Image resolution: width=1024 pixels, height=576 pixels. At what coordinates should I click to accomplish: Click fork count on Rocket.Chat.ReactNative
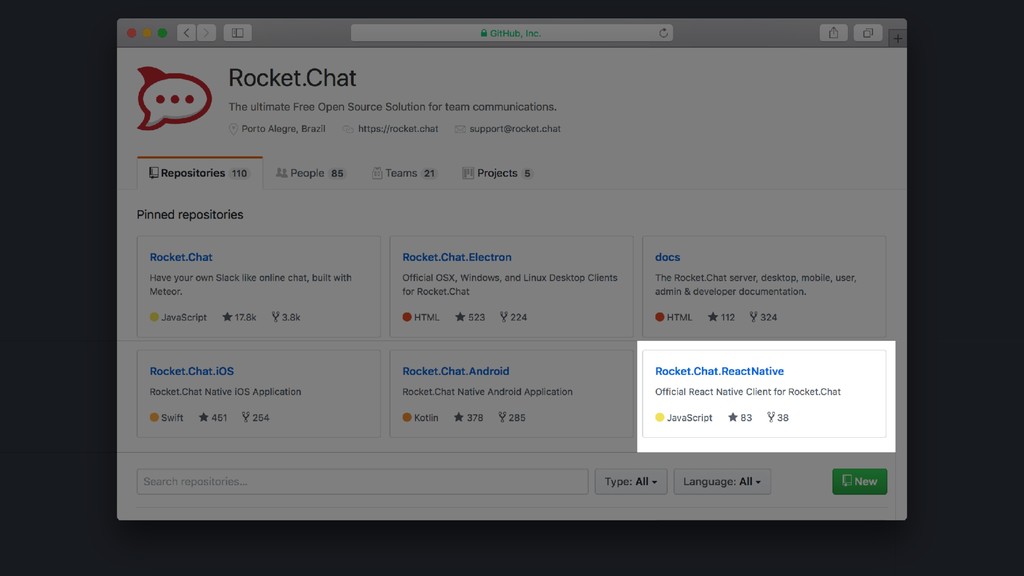(778, 417)
